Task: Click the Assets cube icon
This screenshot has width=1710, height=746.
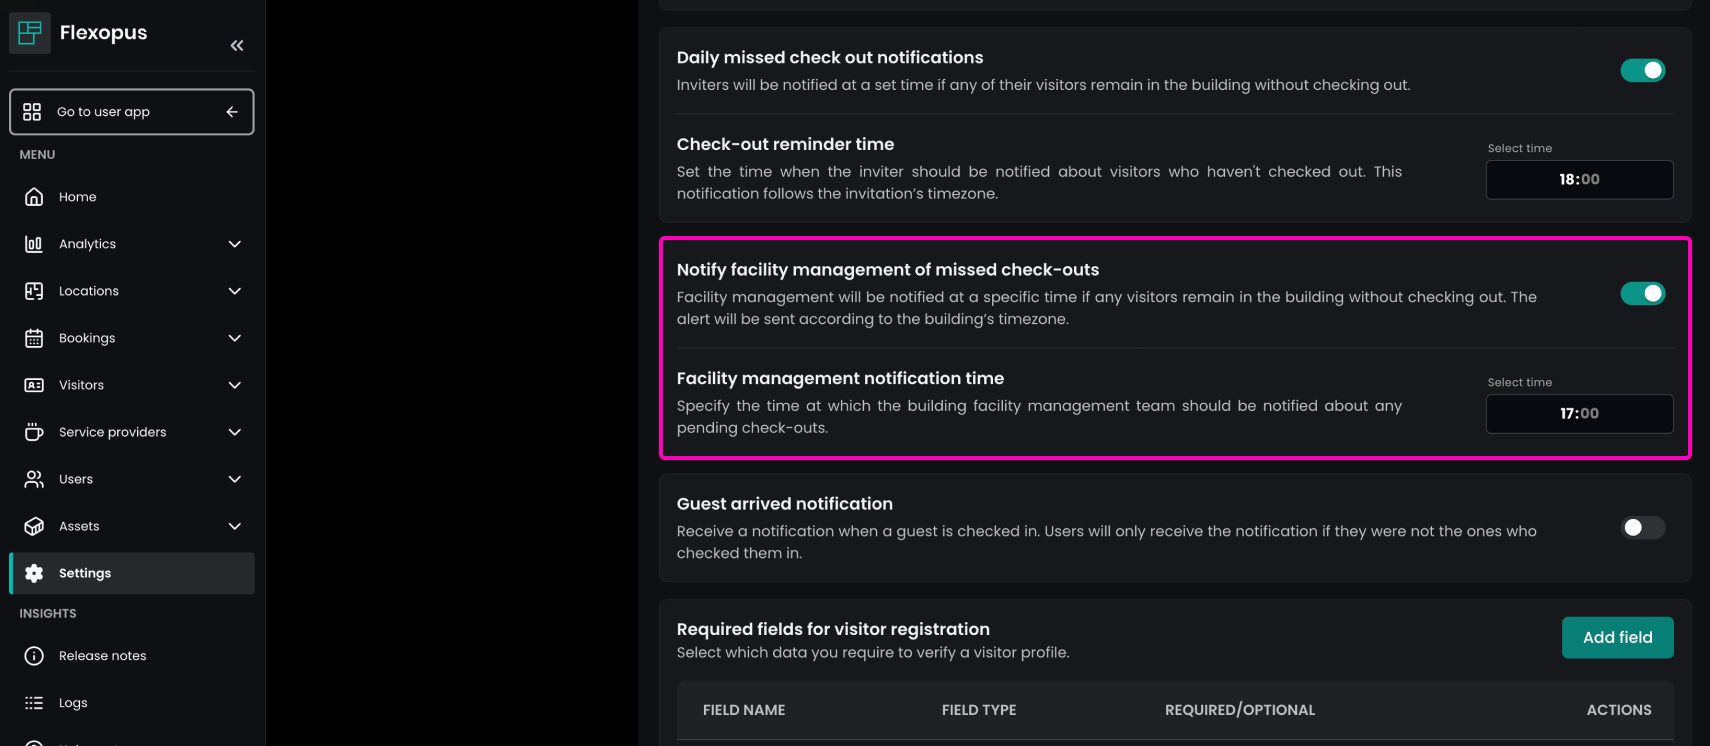Action: (34, 526)
